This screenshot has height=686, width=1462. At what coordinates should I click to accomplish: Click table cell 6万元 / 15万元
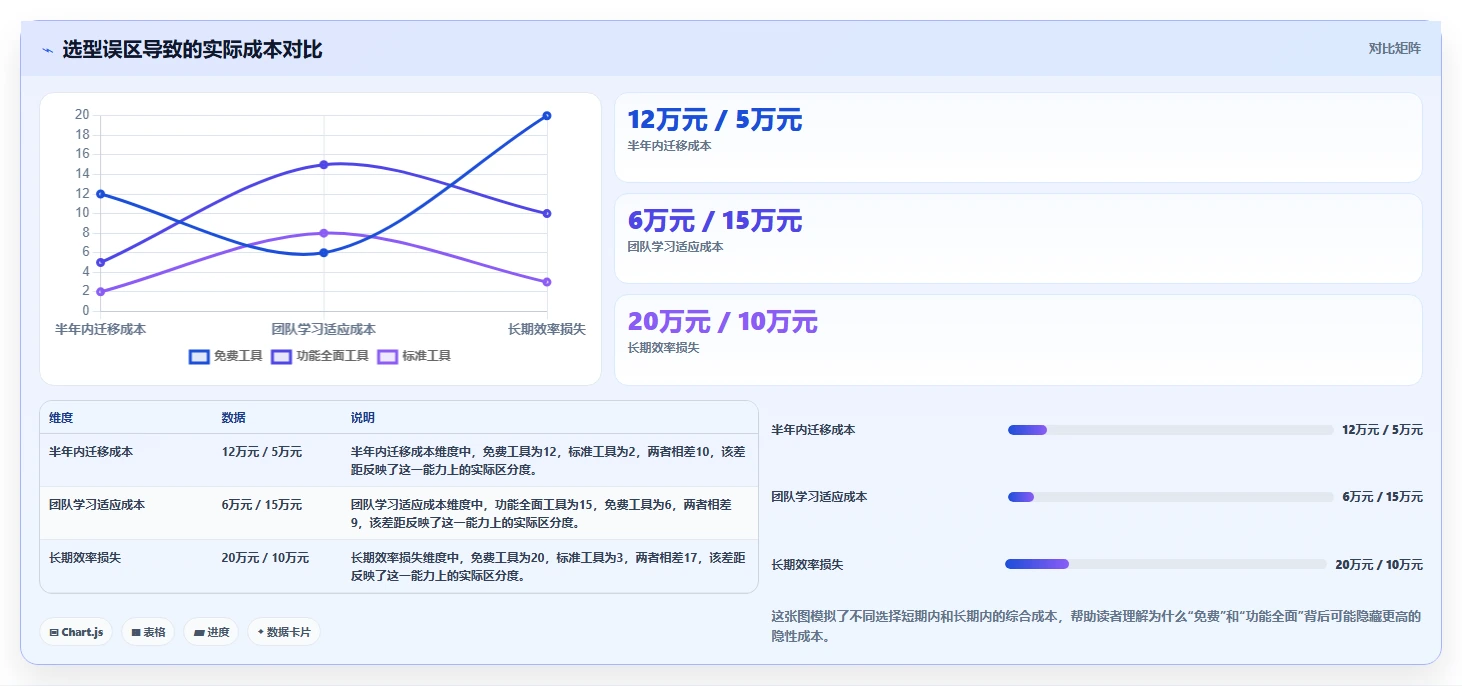tap(261, 505)
